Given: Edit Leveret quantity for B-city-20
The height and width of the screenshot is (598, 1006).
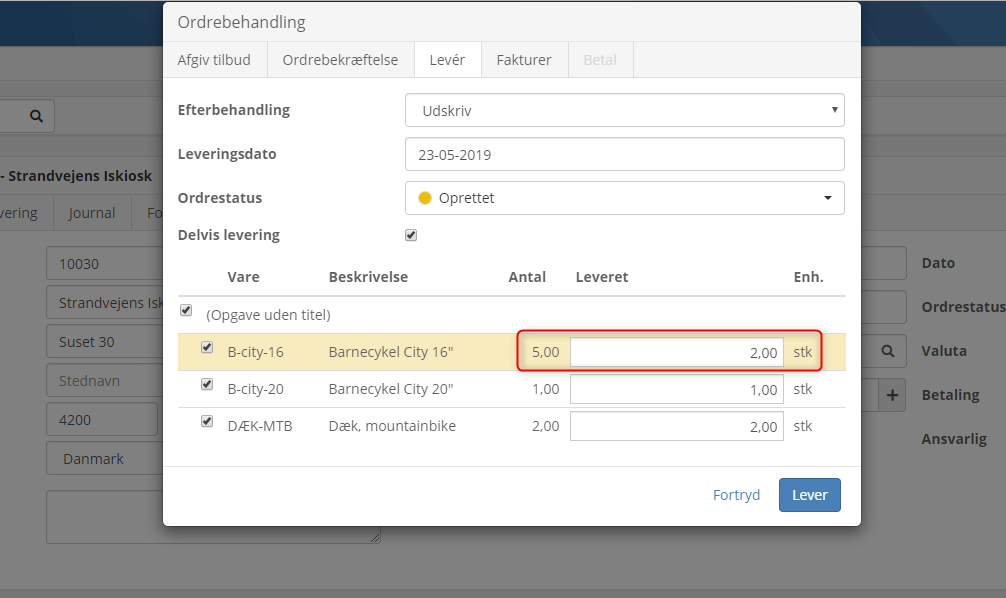Looking at the screenshot, I should click(676, 390).
